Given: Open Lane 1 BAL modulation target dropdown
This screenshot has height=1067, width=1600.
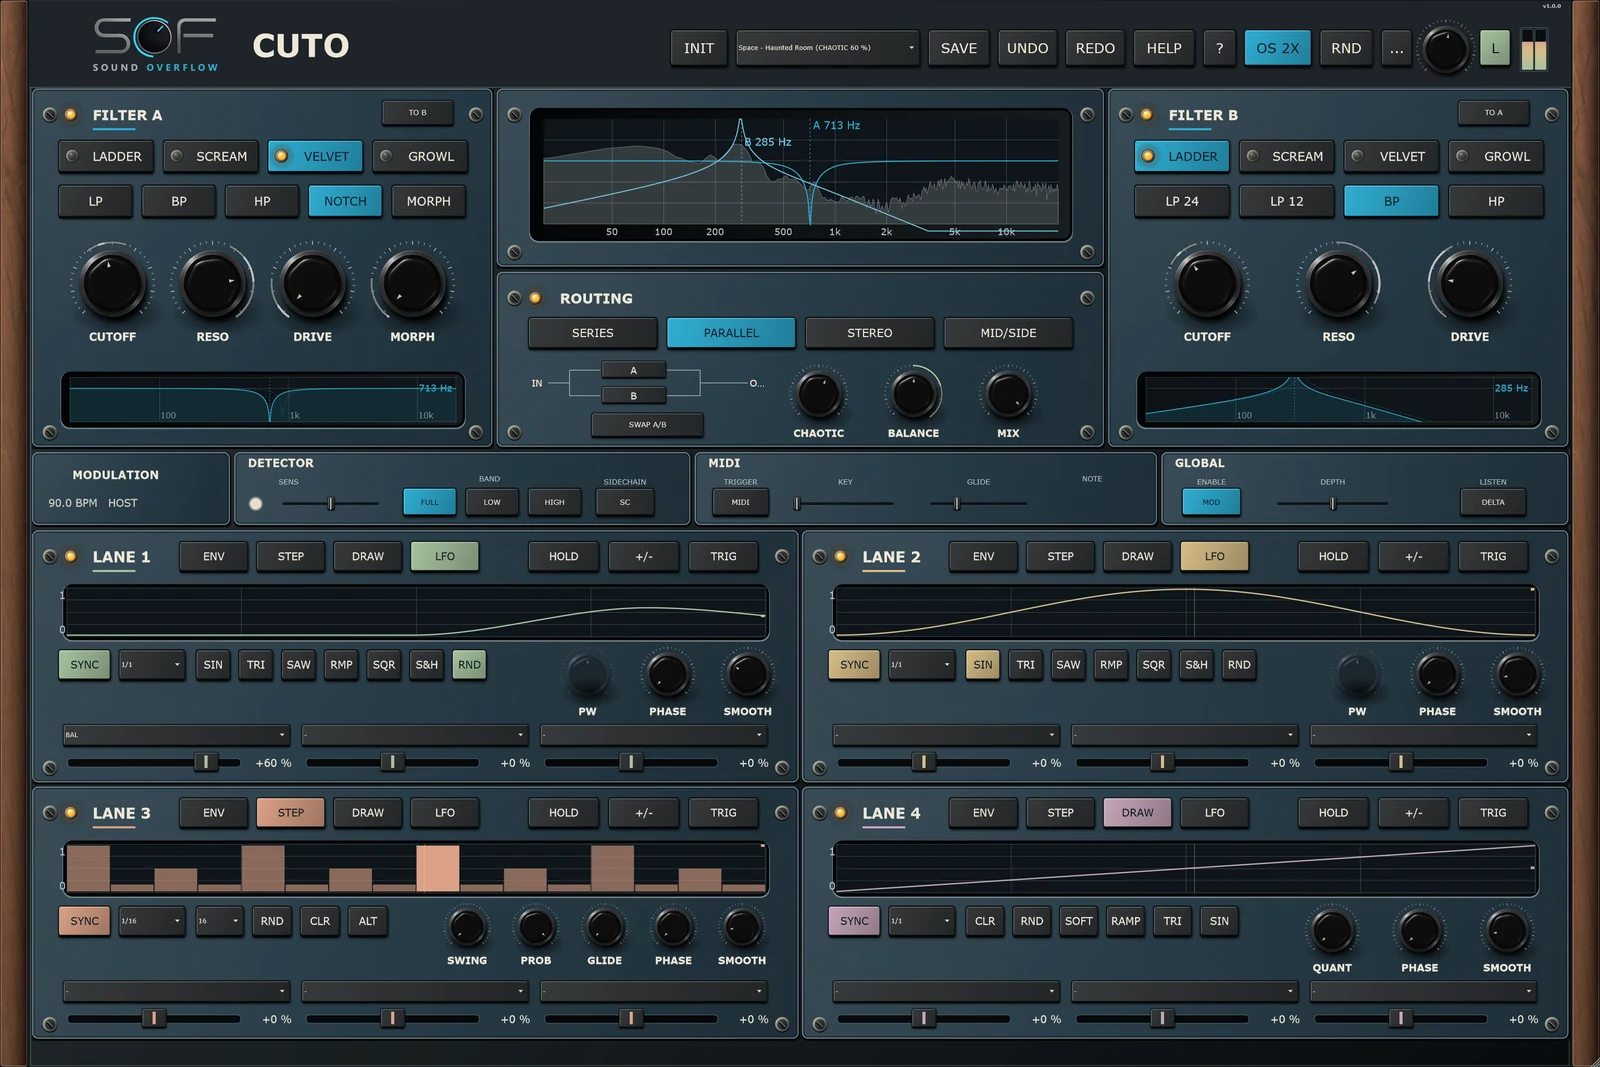Looking at the screenshot, I should pyautogui.click(x=176, y=735).
